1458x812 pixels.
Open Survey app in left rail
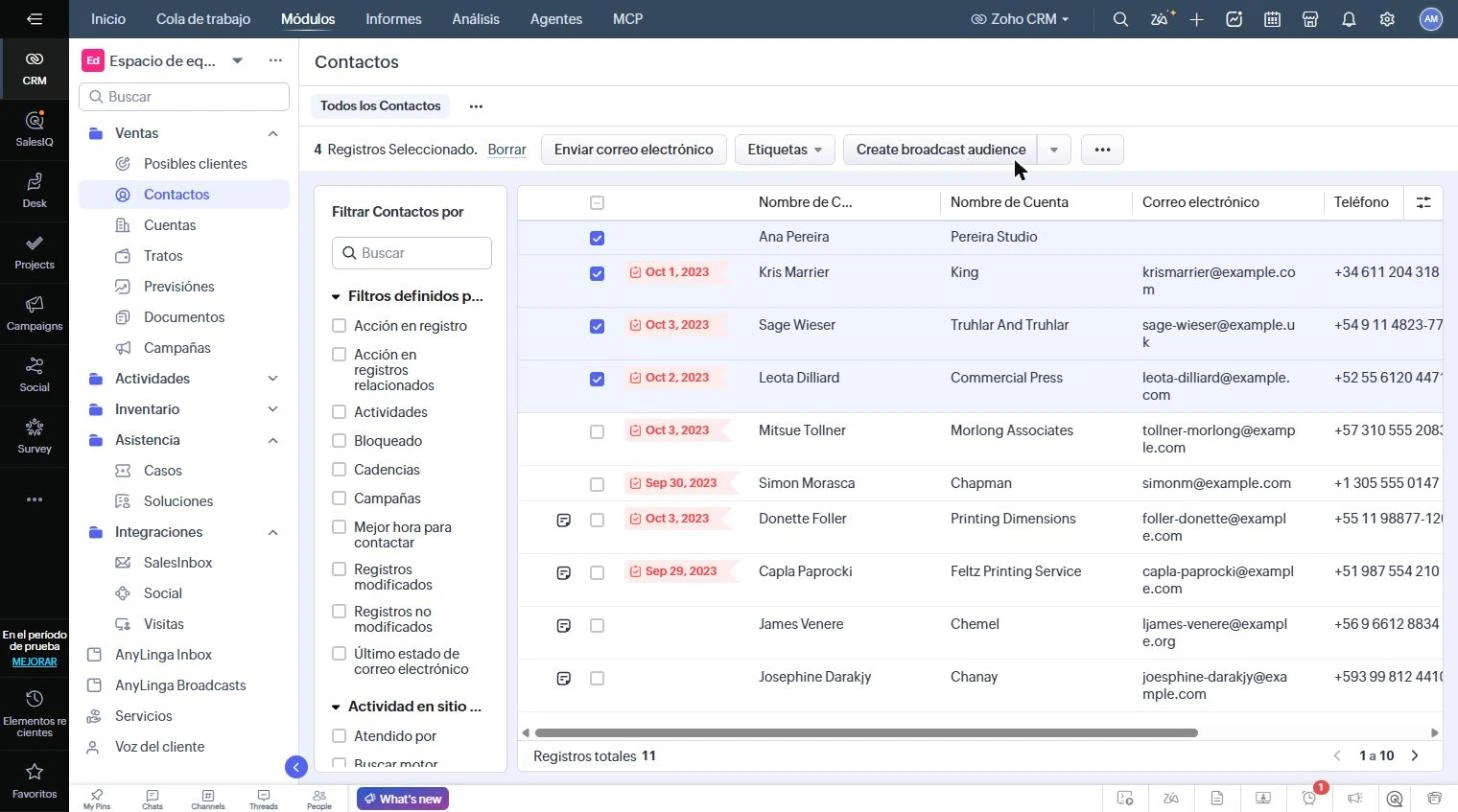click(x=34, y=436)
